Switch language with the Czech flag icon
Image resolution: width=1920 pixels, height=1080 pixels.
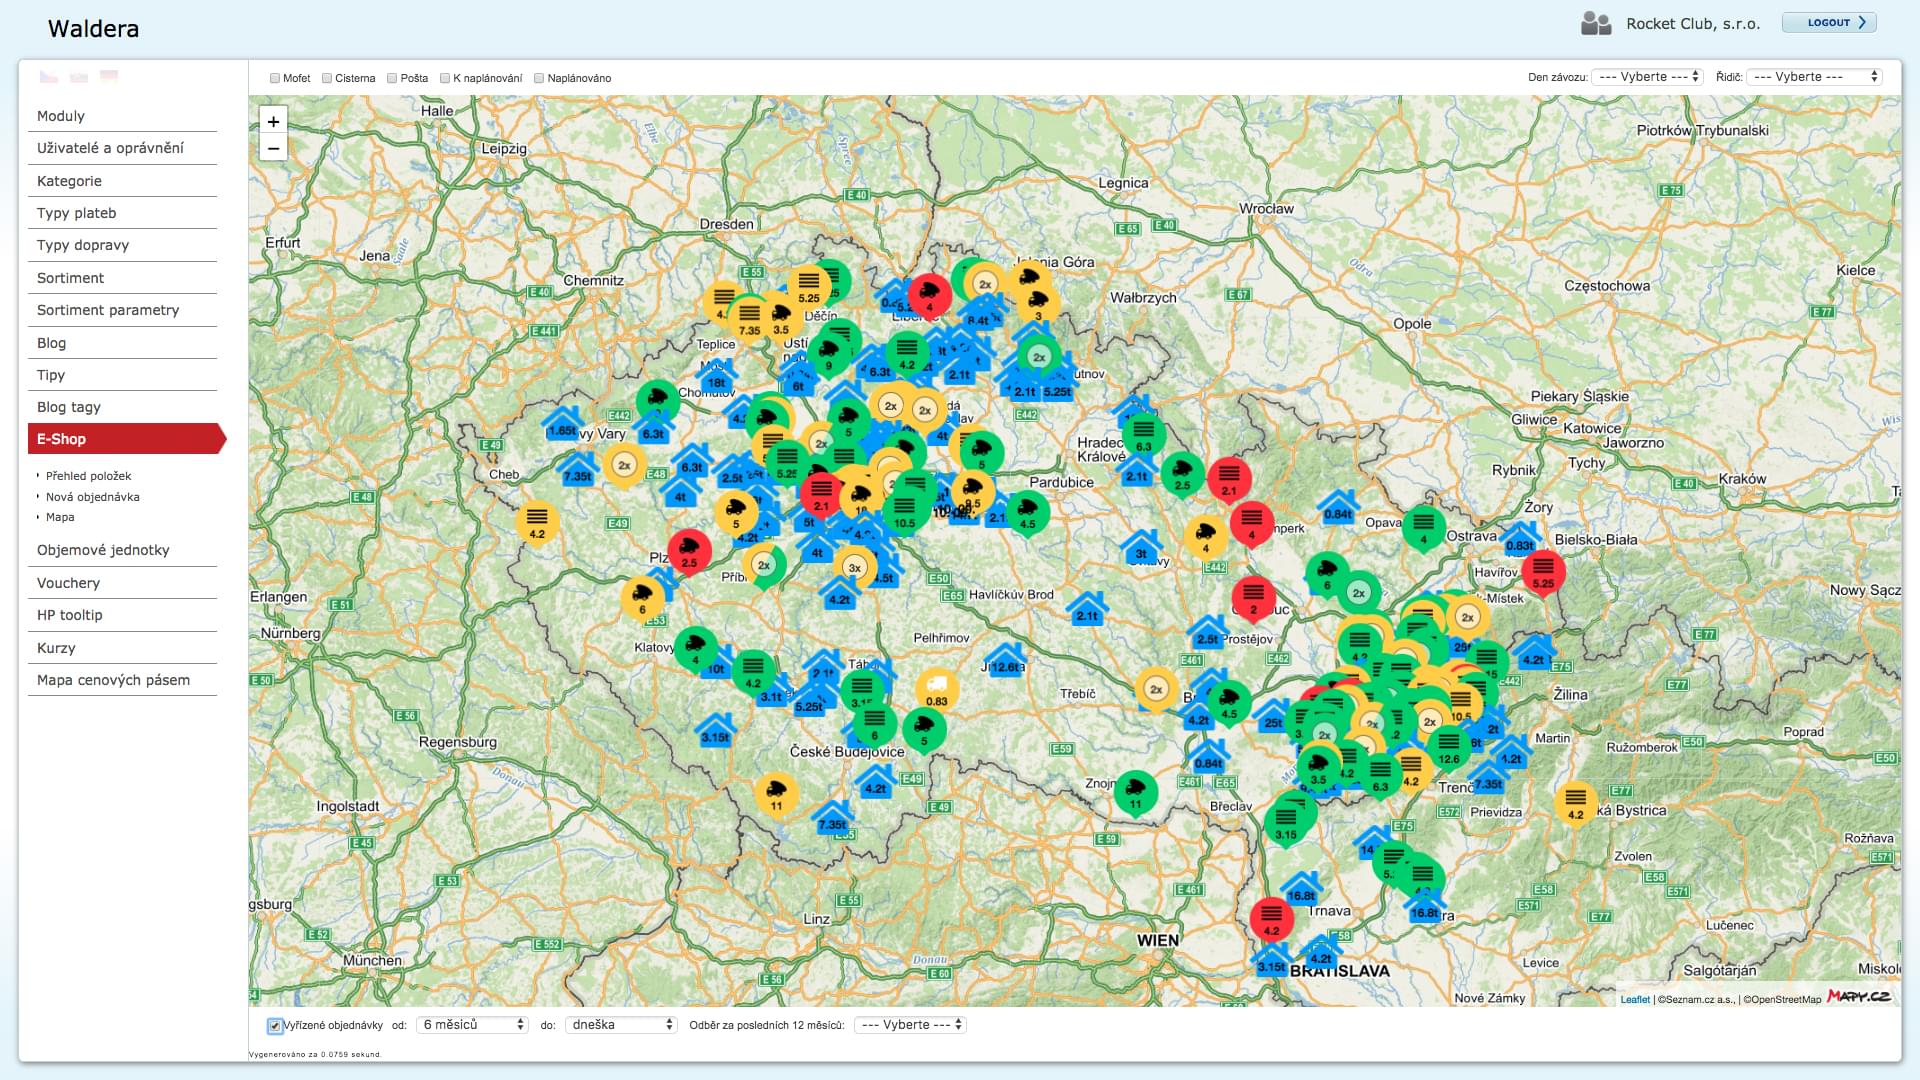(48, 76)
